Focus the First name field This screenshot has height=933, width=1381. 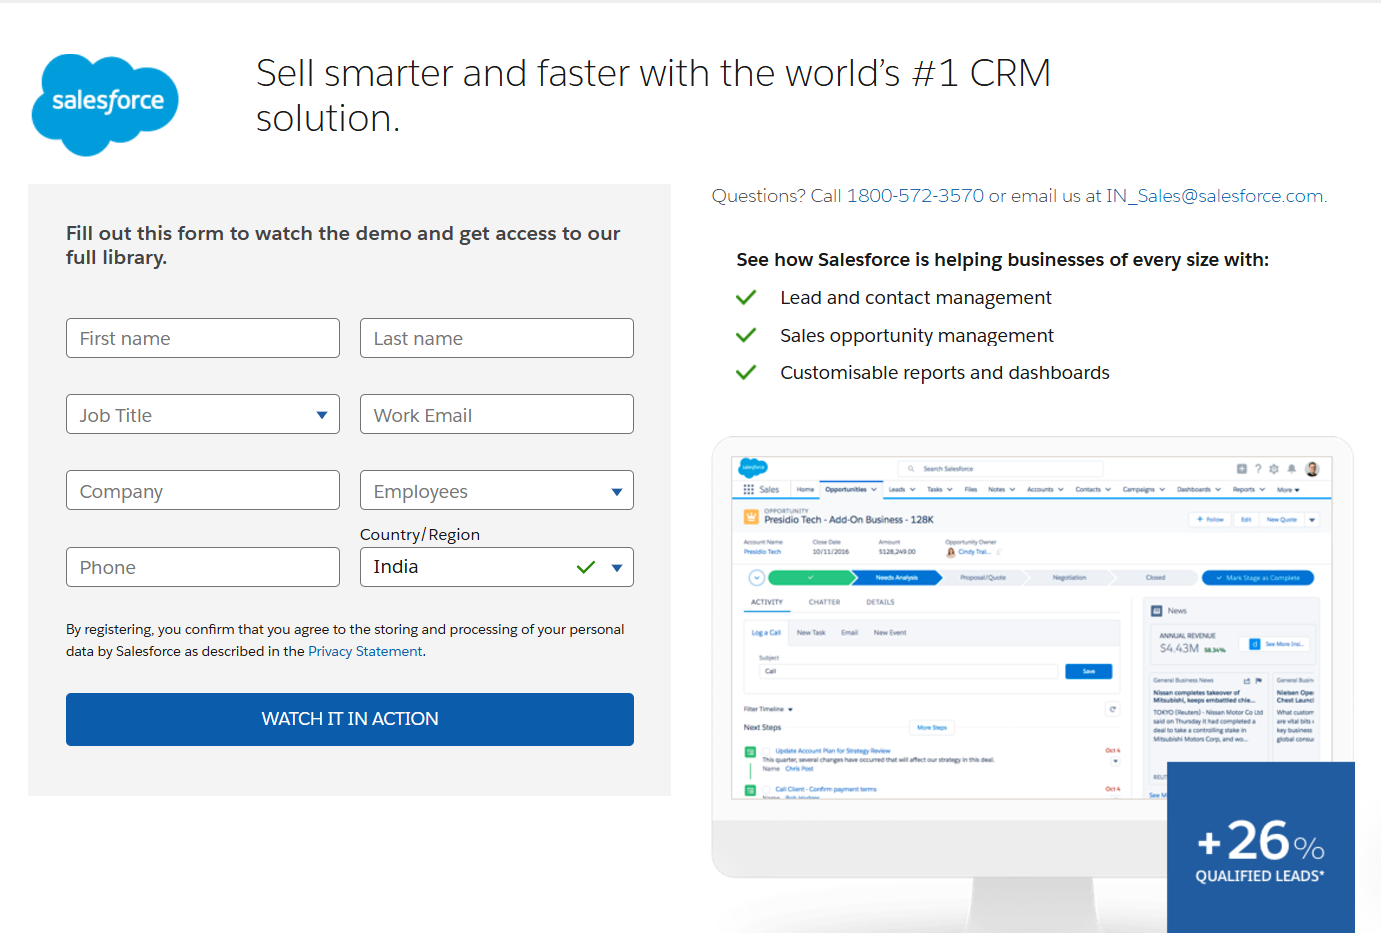tap(203, 338)
